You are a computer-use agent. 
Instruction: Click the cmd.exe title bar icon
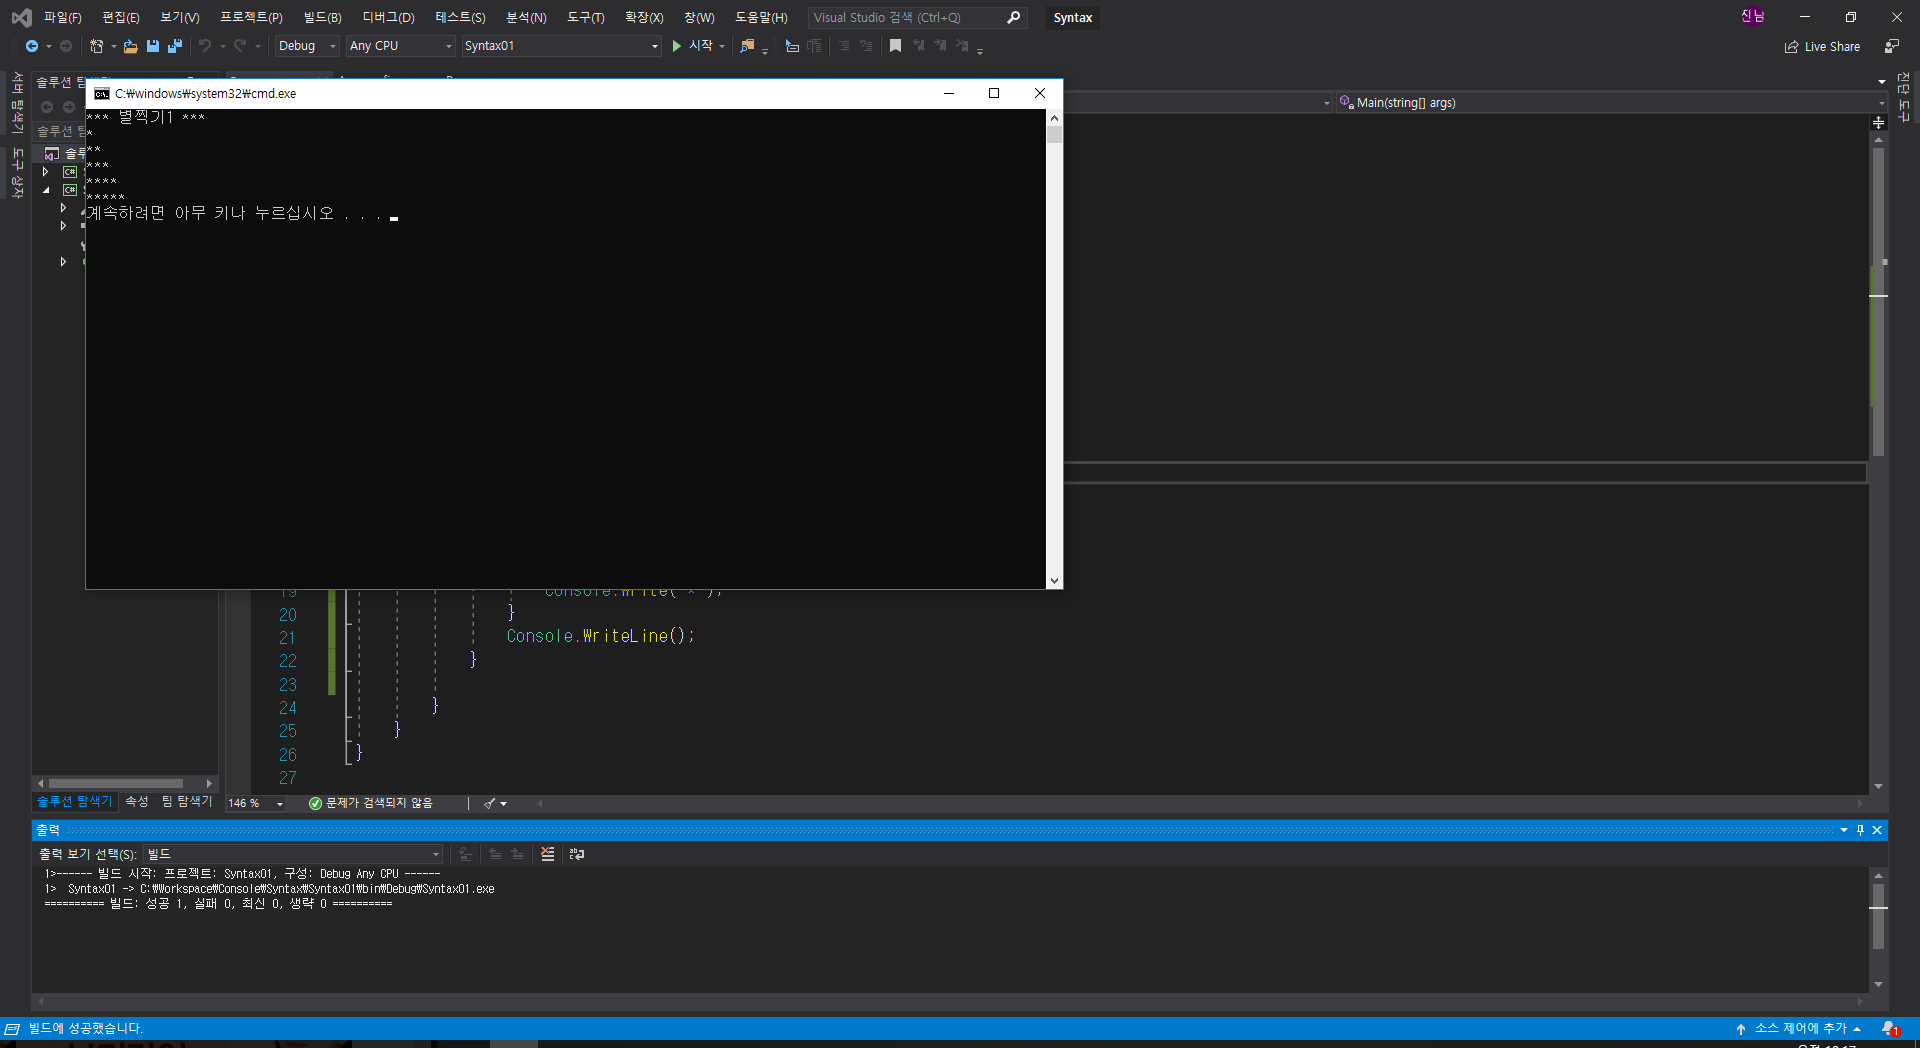coord(101,93)
